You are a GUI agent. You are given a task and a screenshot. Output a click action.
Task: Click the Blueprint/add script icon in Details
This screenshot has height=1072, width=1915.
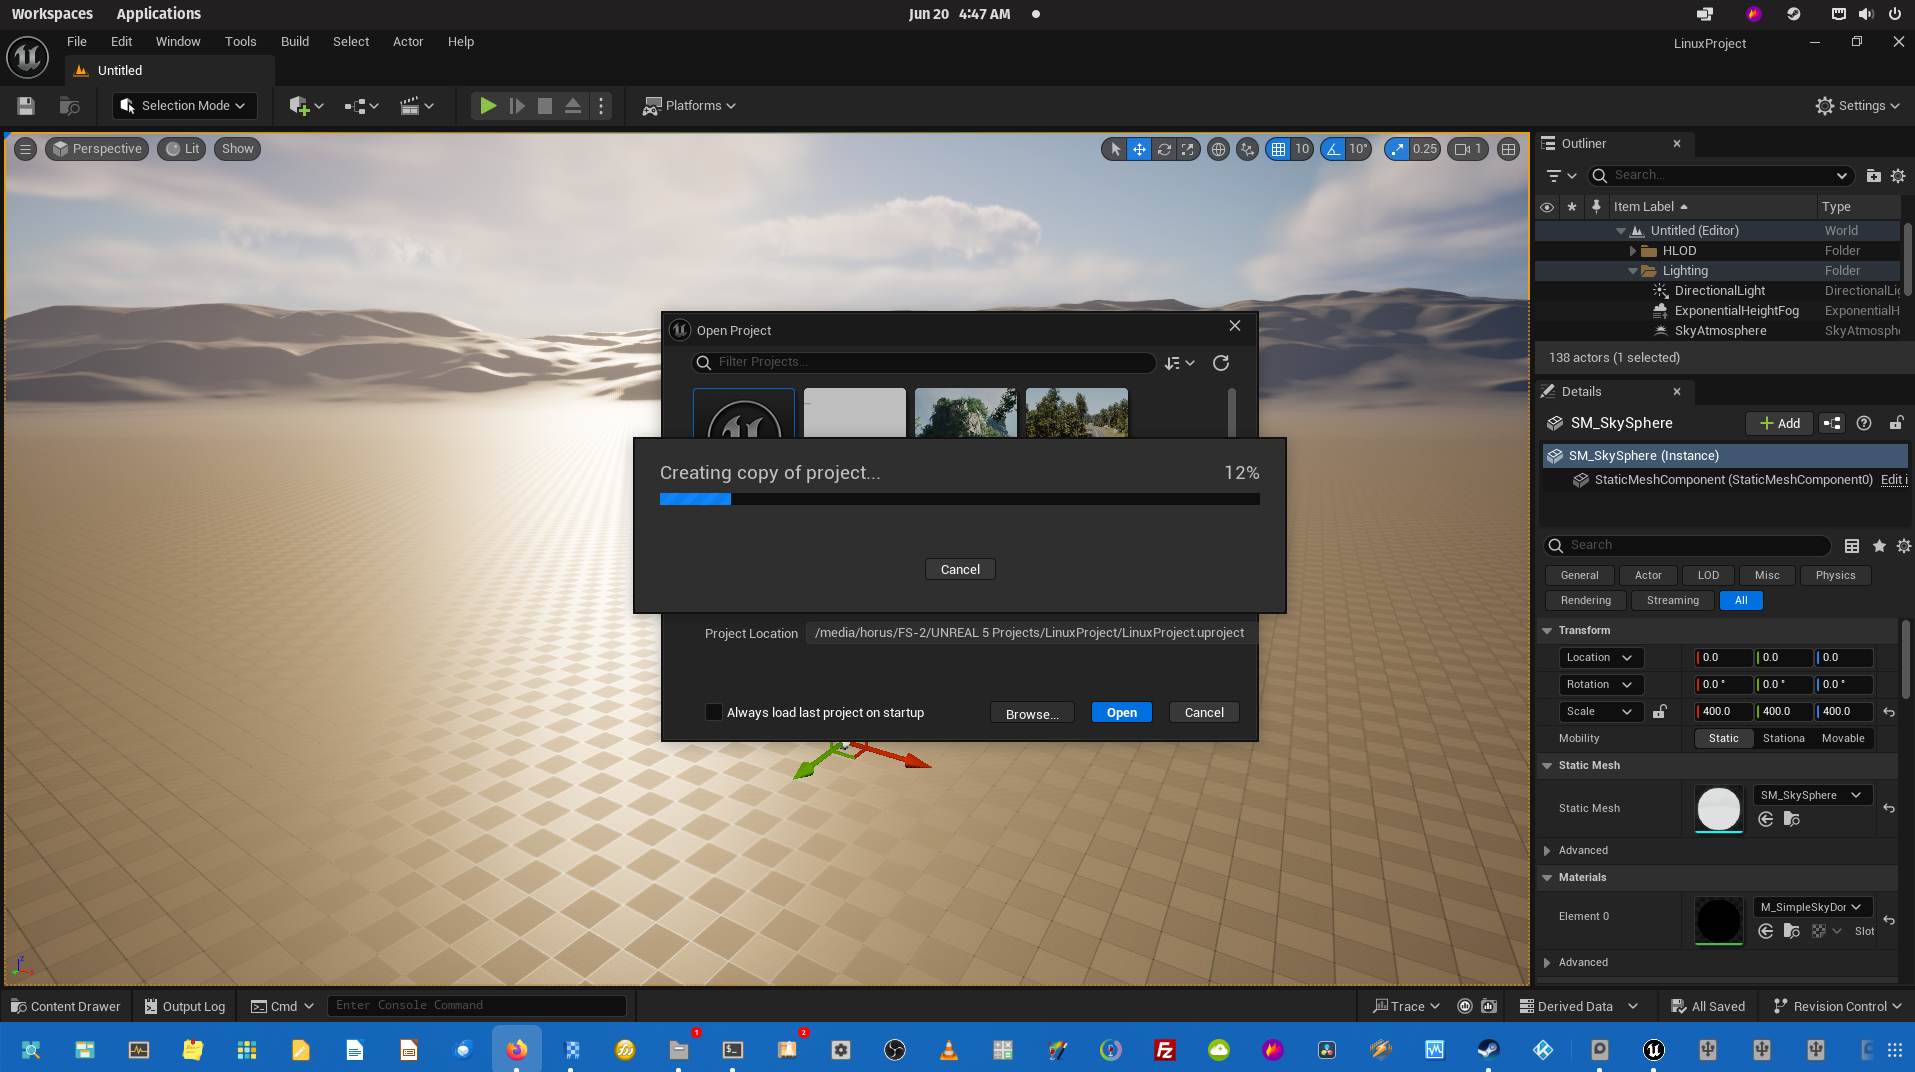[1832, 424]
